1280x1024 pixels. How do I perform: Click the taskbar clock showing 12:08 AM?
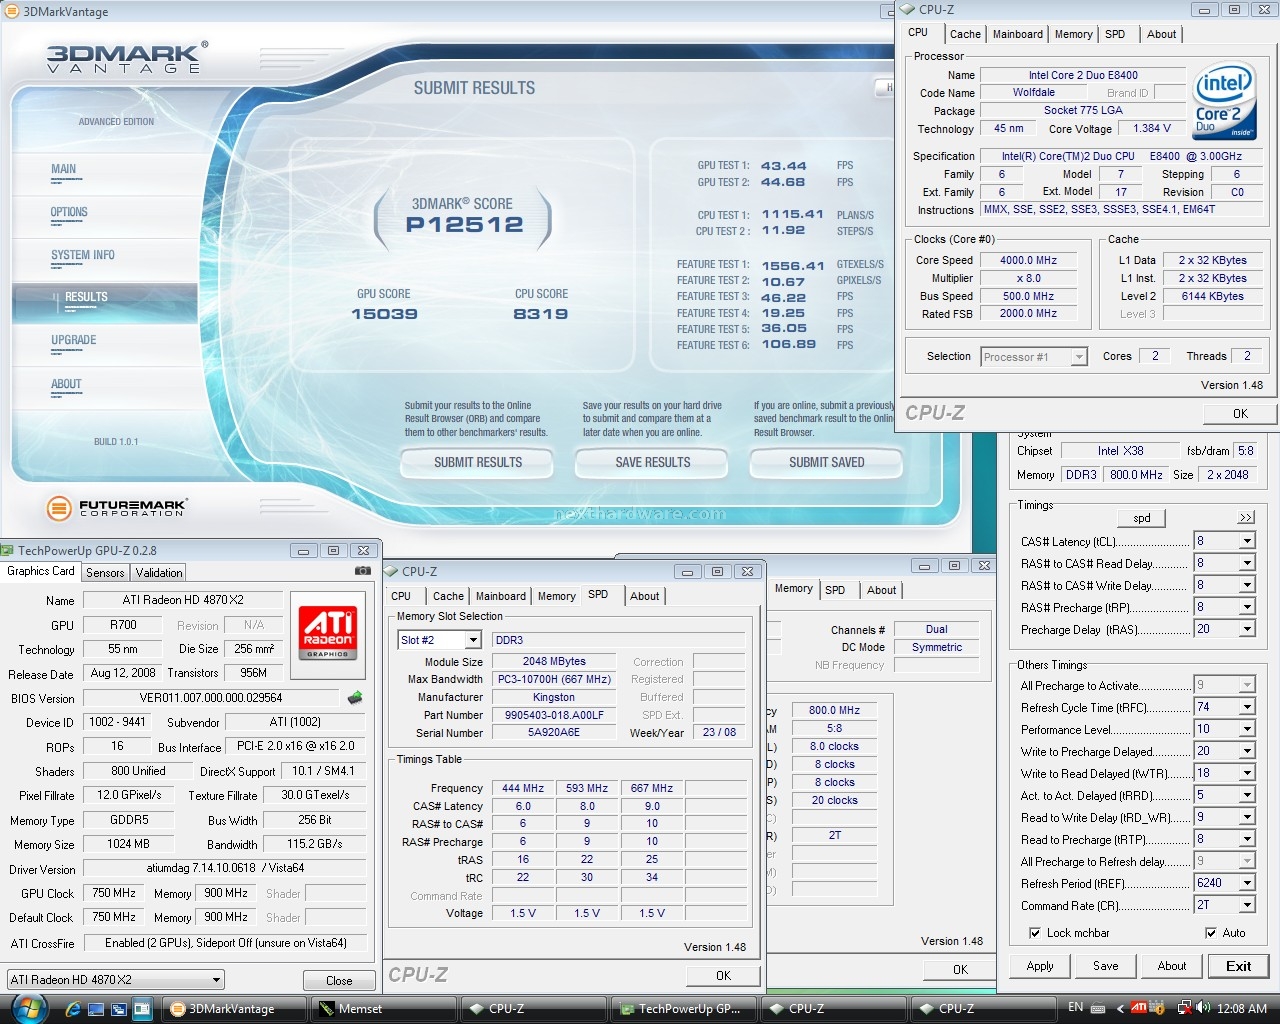[x=1243, y=1008]
